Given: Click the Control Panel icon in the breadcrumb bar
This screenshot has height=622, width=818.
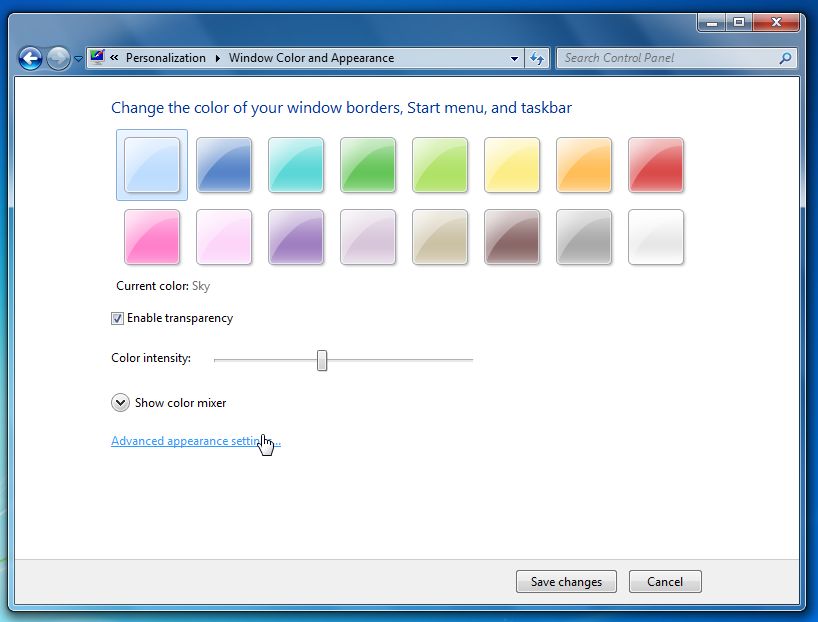Looking at the screenshot, I should tap(97, 58).
